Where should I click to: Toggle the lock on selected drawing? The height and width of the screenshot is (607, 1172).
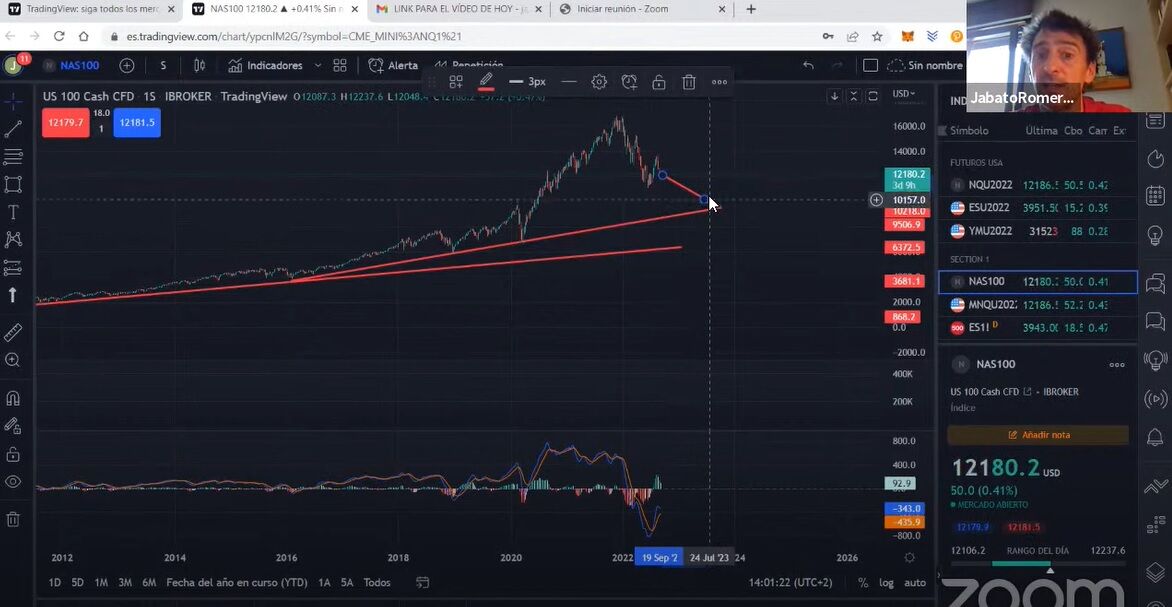coord(659,82)
